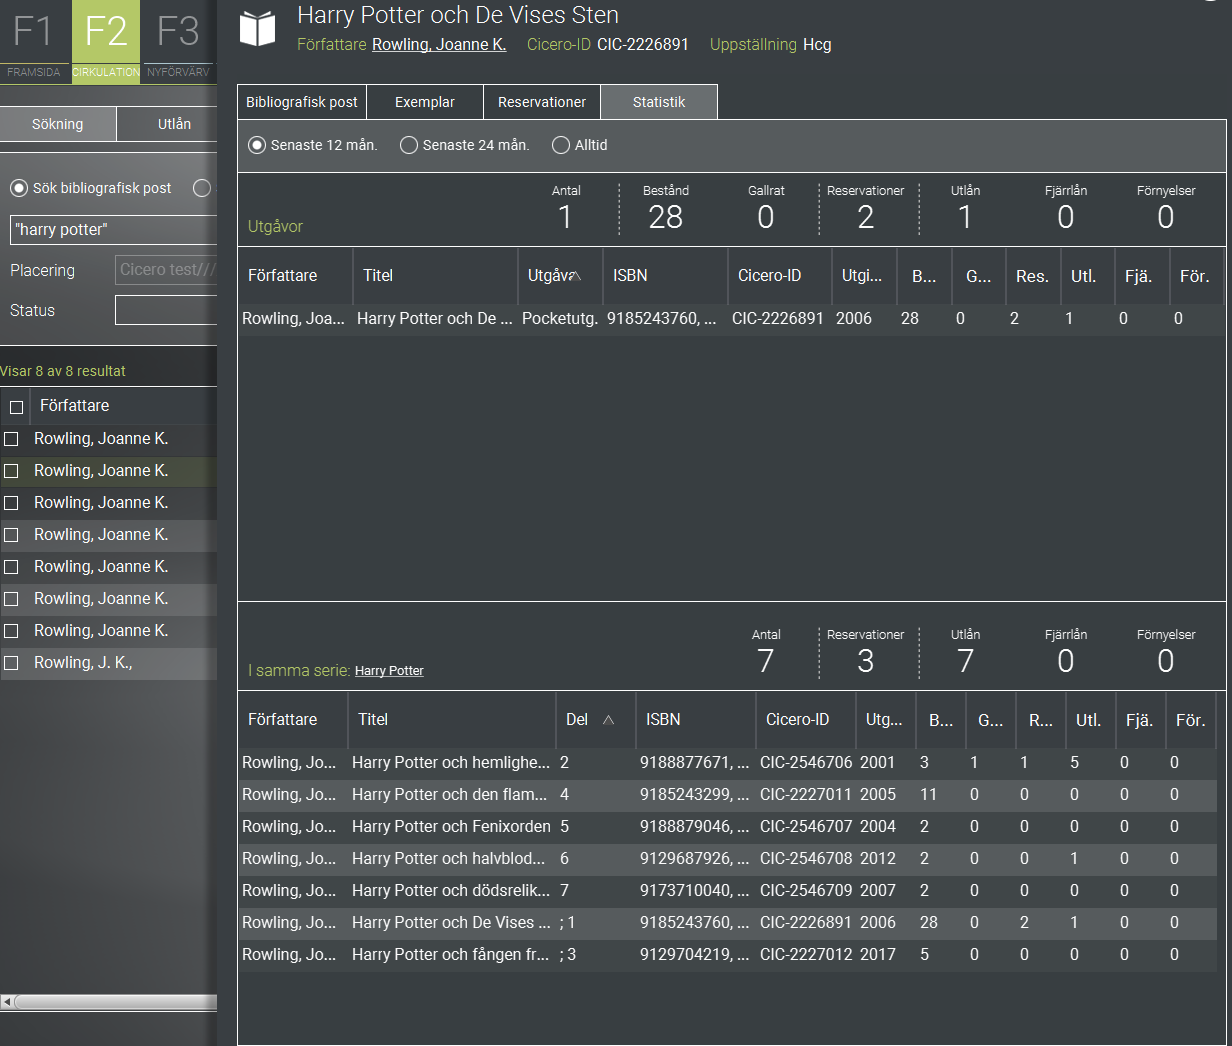Sort series table by Titel column

(x=451, y=719)
